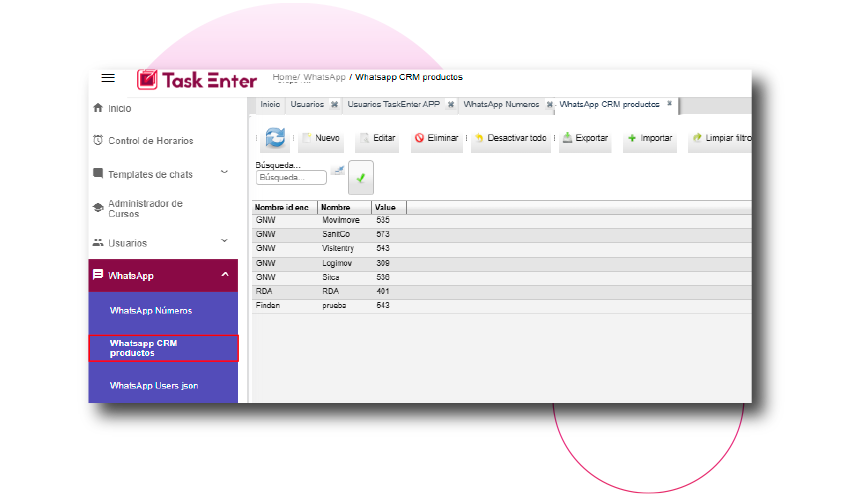Close the Usuarios tab
The width and height of the screenshot is (850, 500).
coord(334,104)
